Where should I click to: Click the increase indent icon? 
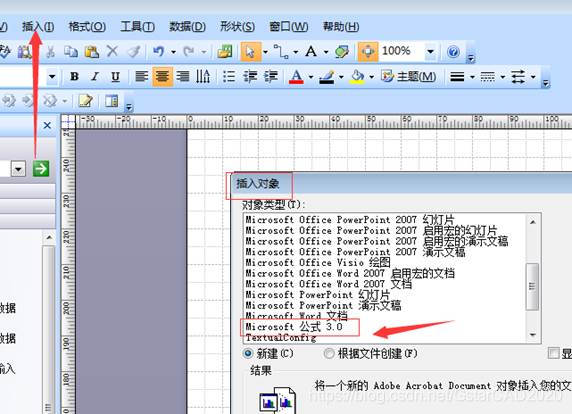pos(271,77)
